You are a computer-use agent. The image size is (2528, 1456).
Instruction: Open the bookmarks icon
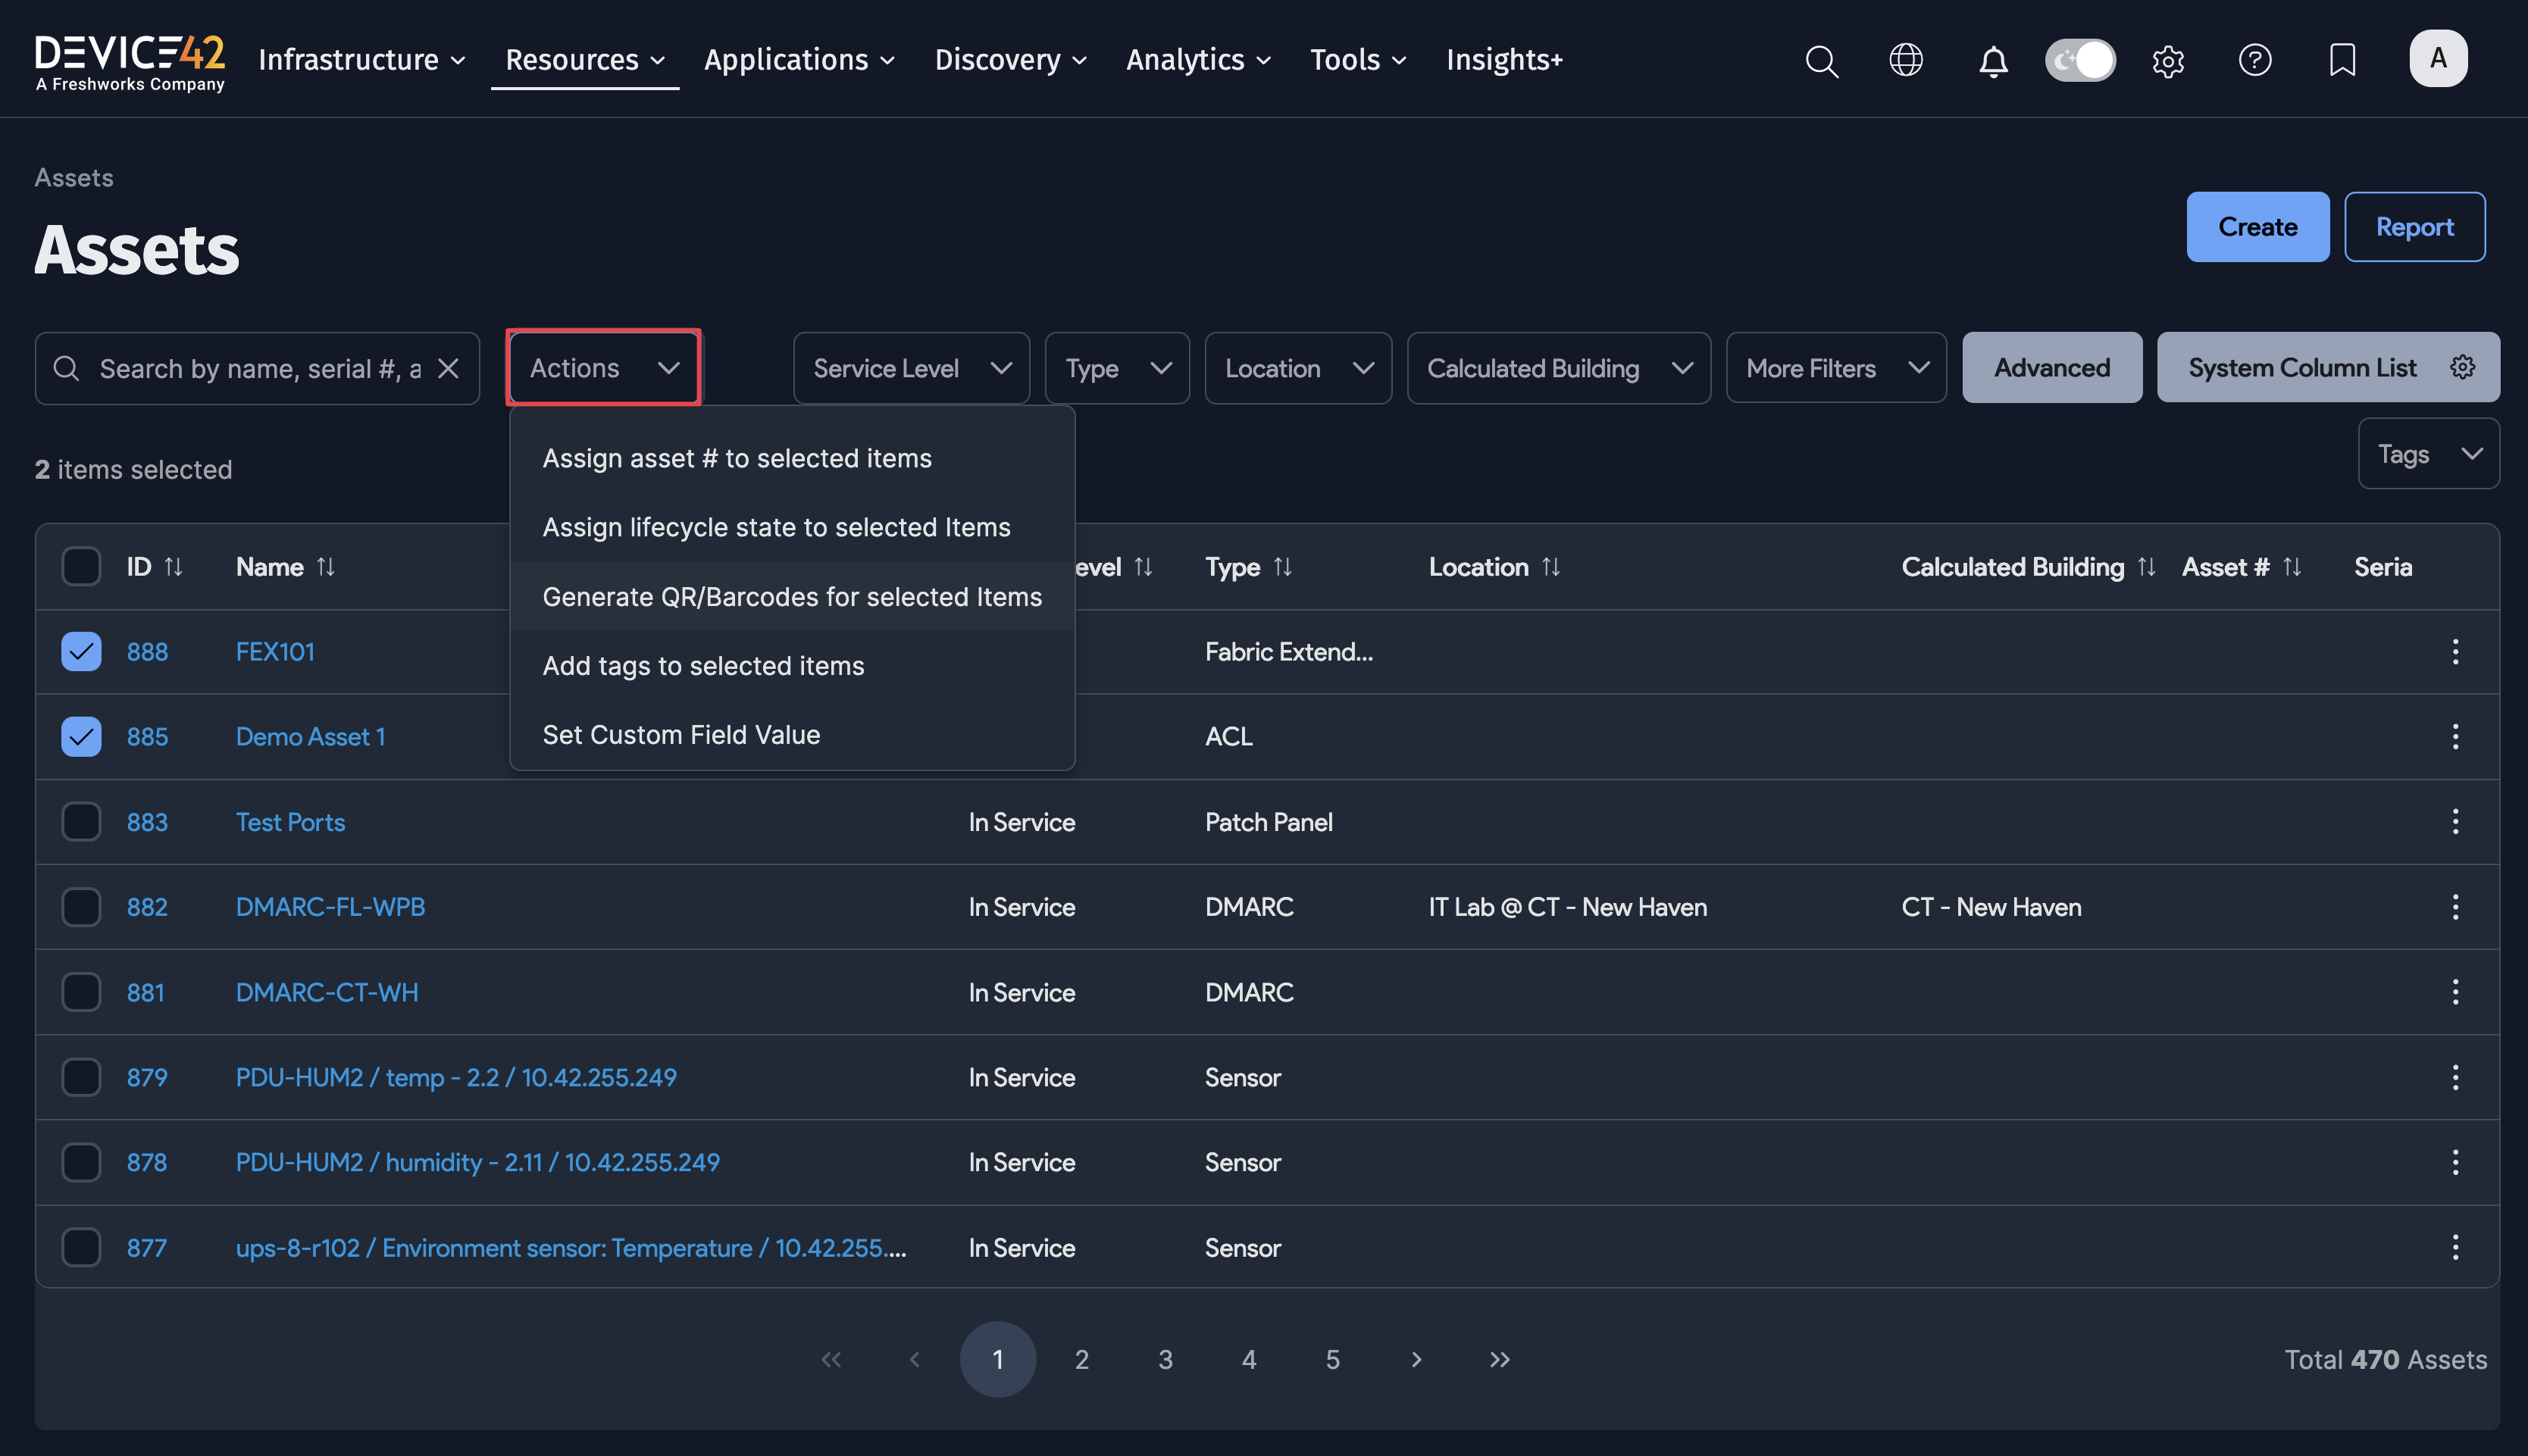(x=2343, y=60)
